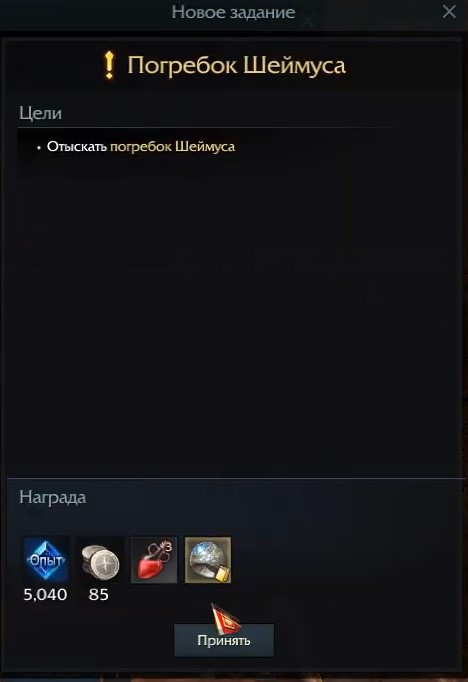Click the number 3 badge on the potion
Image resolution: width=468 pixels, height=682 pixels.
point(168,546)
